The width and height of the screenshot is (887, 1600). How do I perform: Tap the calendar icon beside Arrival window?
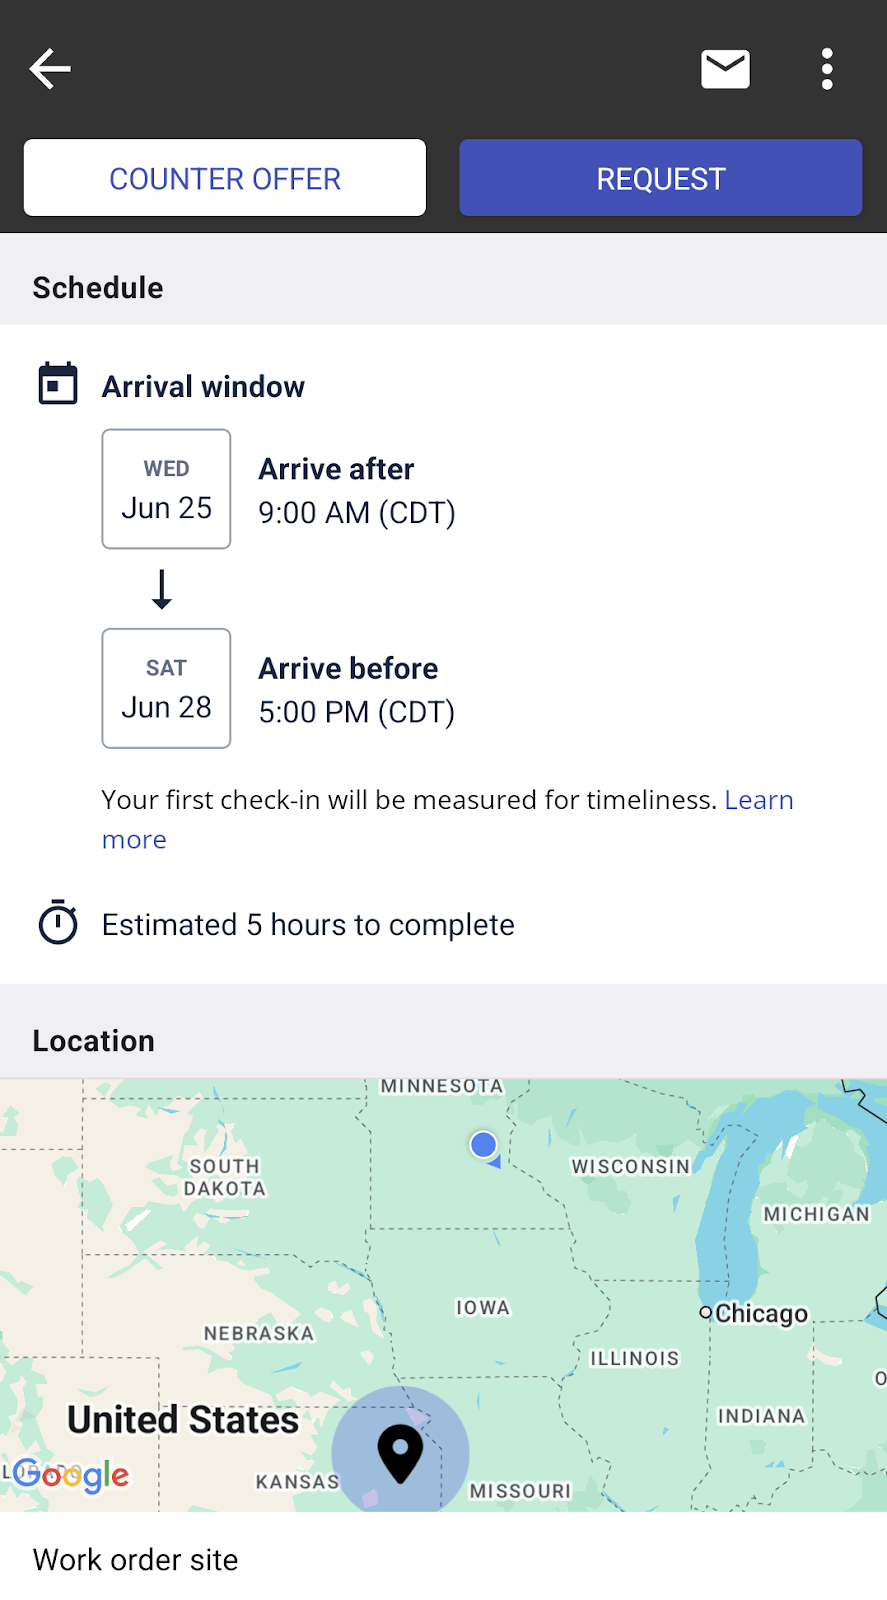(x=58, y=384)
